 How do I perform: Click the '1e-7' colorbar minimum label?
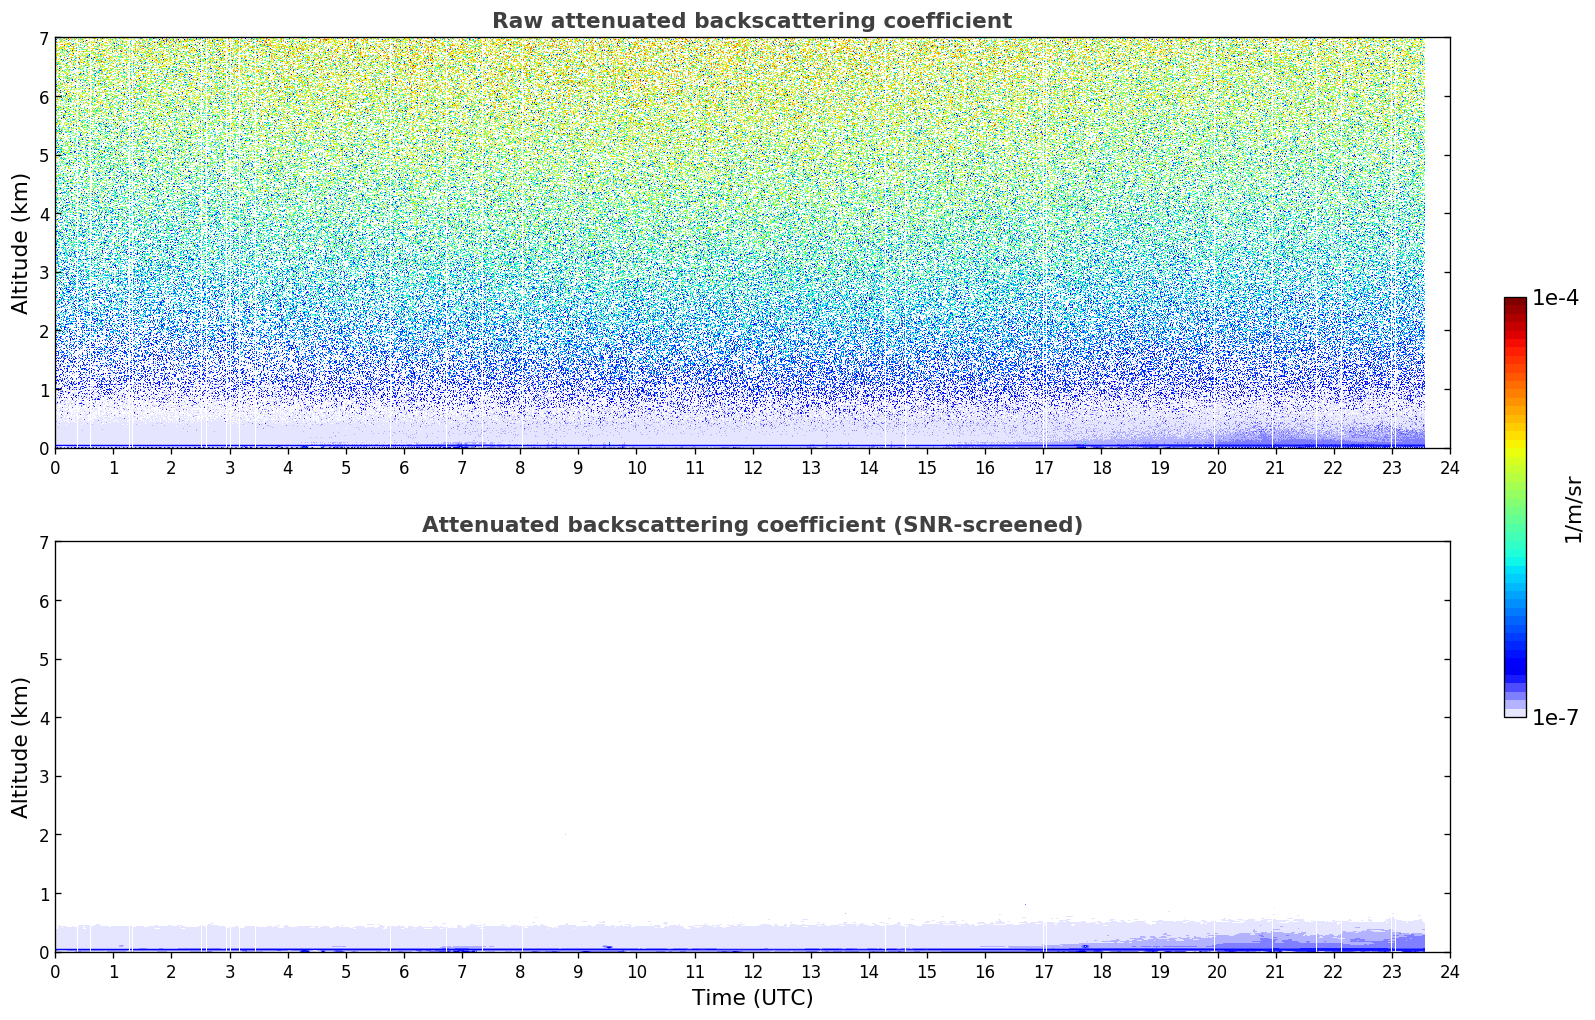coord(1555,718)
